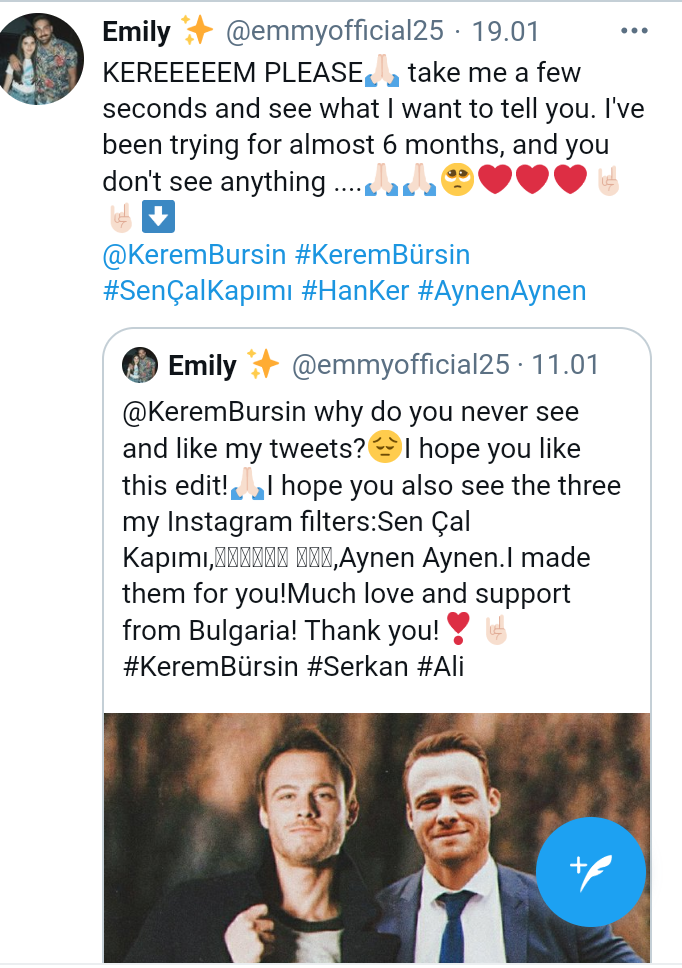Open the quoted tweet from 11.01
This screenshot has height=968, width=682.
[x=370, y=520]
